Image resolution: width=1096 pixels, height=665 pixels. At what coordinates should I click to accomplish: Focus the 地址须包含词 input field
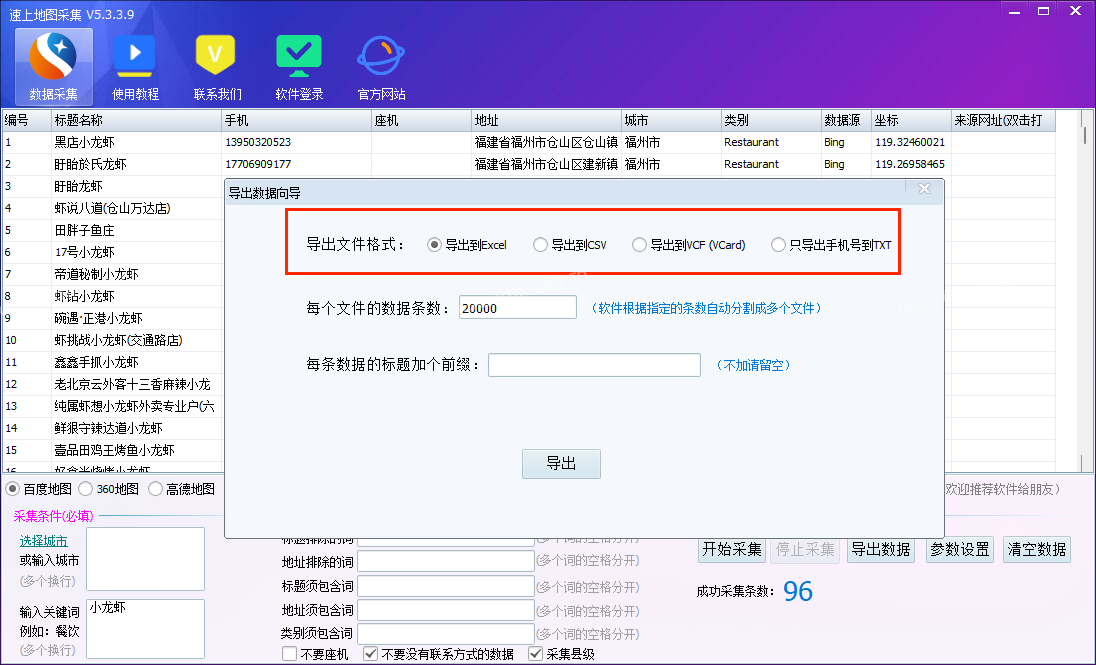[x=446, y=610]
